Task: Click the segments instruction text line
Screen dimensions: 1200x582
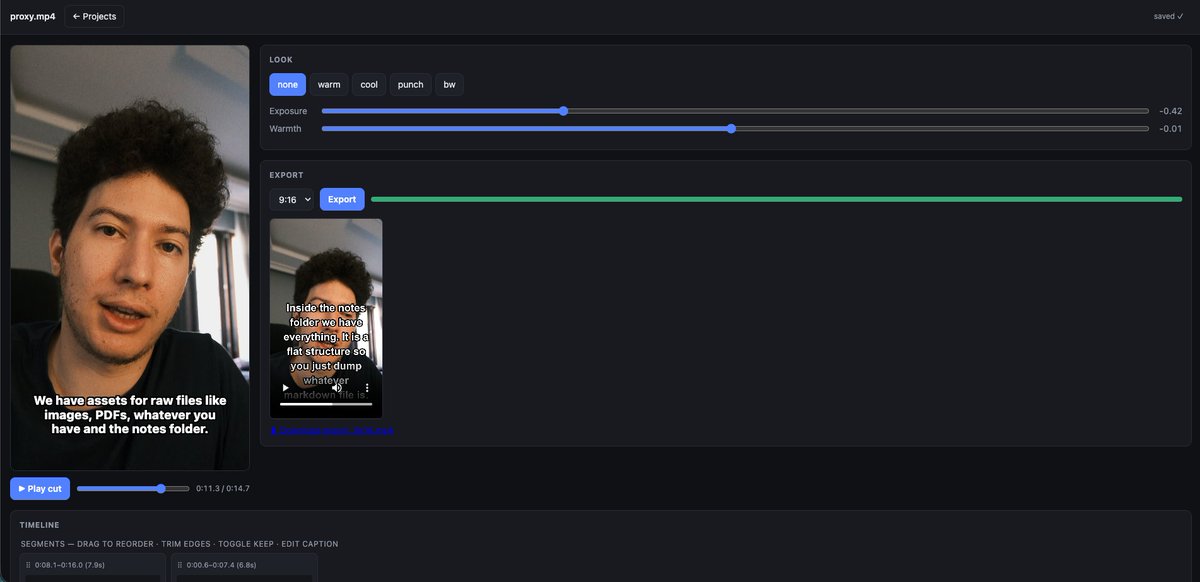Action: point(179,544)
